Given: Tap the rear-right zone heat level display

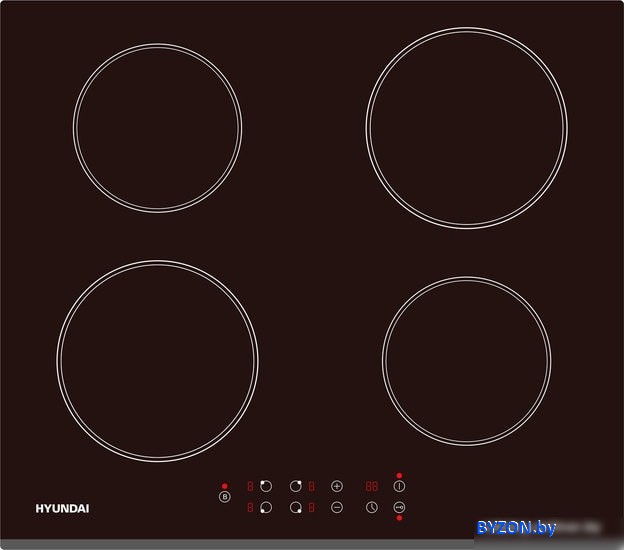Looking at the screenshot, I should pos(312,486).
